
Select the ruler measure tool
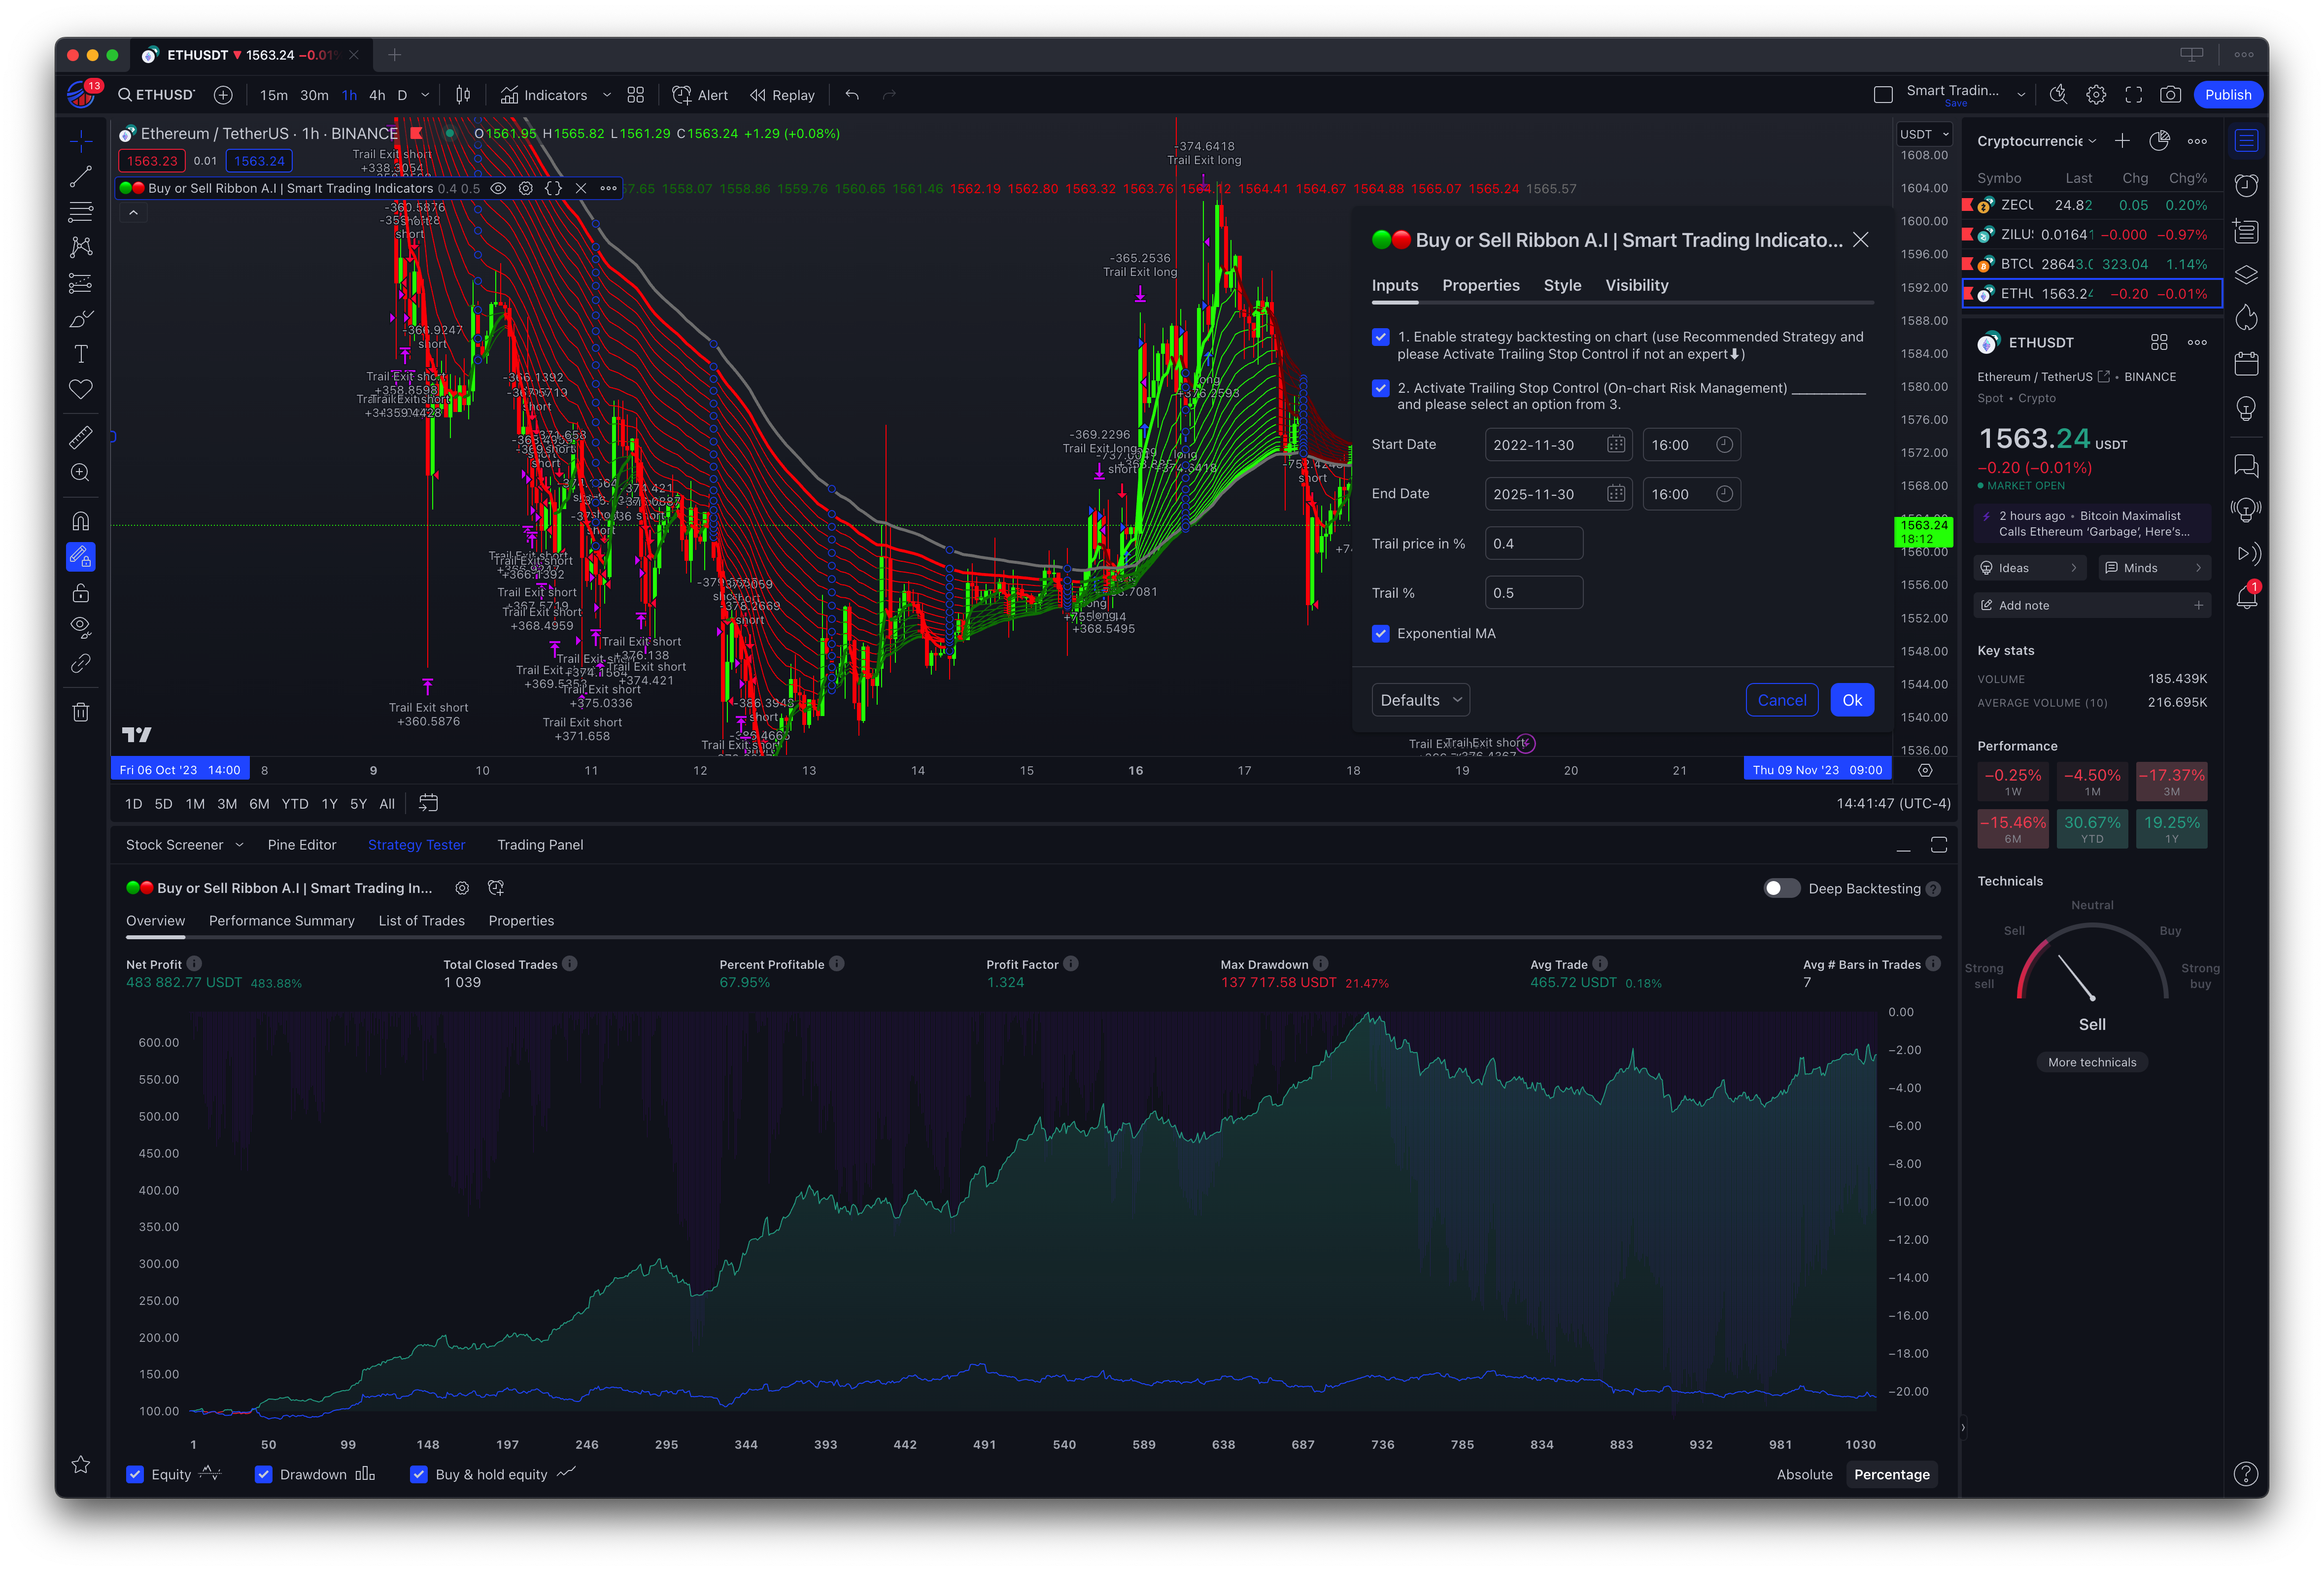pos(81,437)
